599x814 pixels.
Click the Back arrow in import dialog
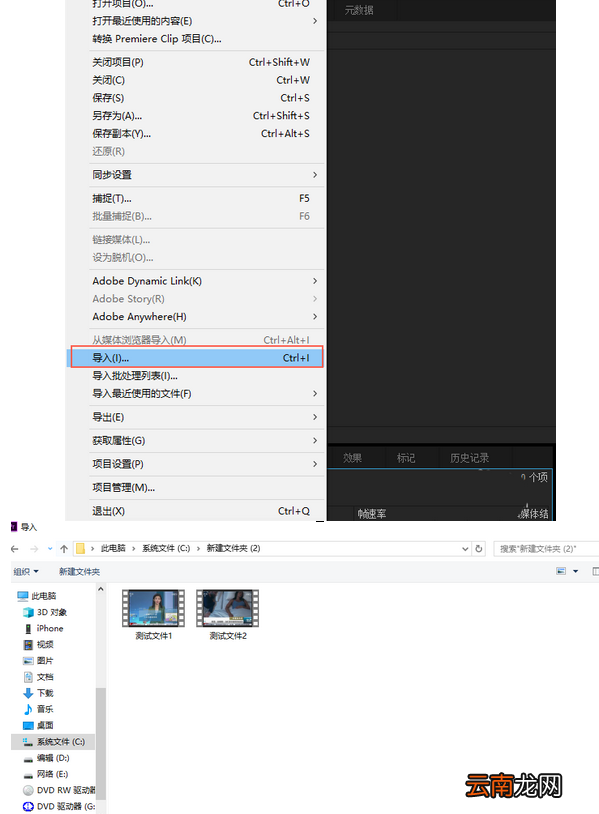15,549
